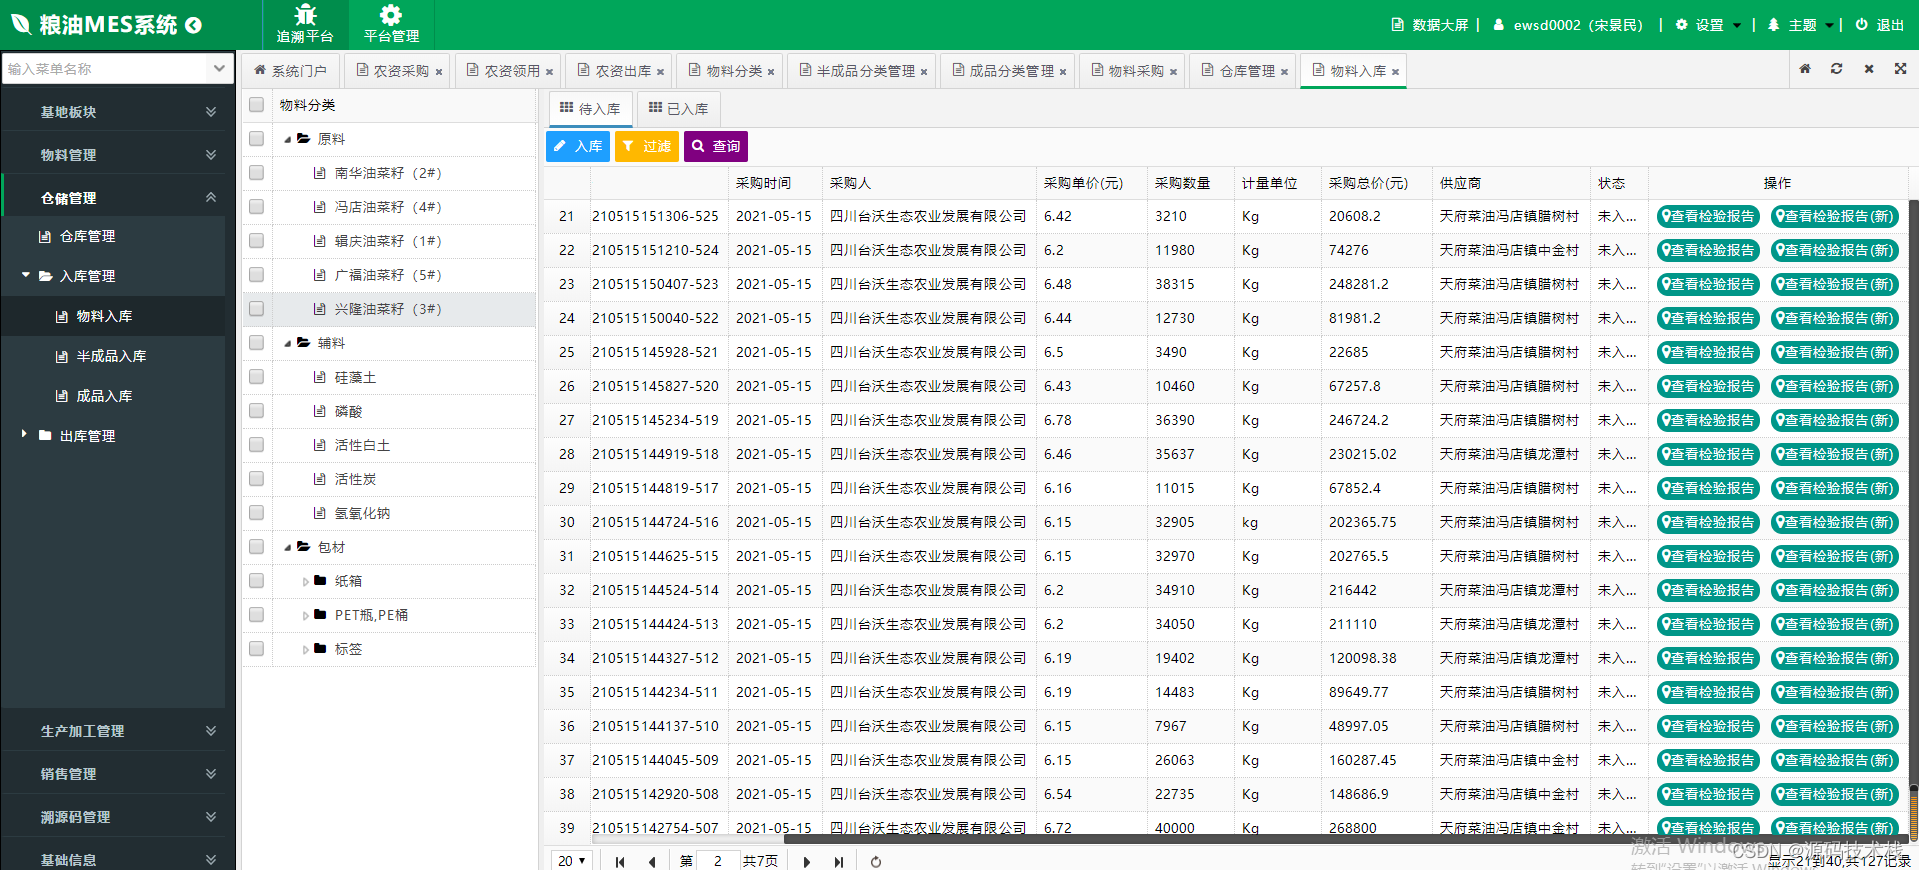Tick the checkbox for 活性白土
Viewport: 1919px width, 870px height.
(x=257, y=445)
